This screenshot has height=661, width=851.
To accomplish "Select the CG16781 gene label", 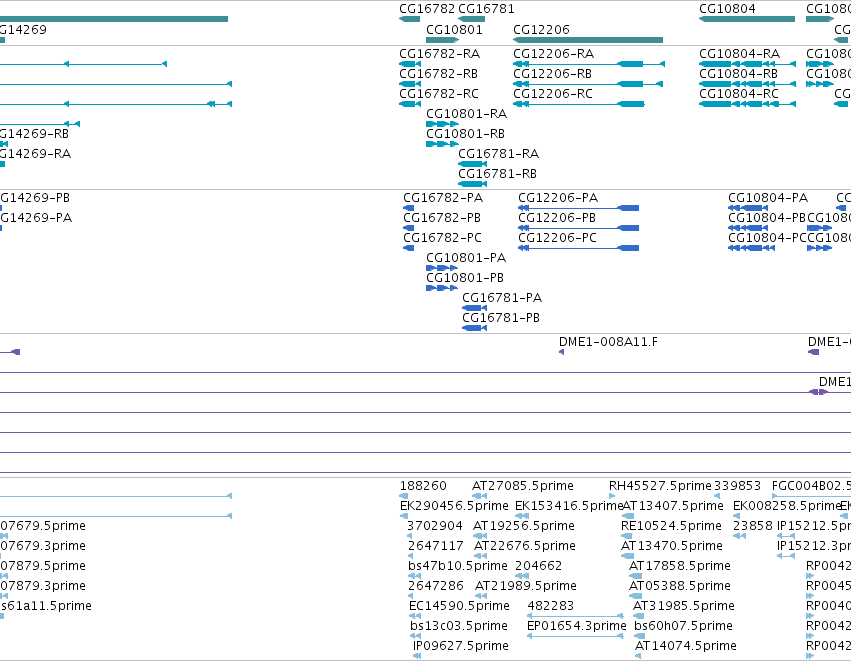I will [x=486, y=9].
